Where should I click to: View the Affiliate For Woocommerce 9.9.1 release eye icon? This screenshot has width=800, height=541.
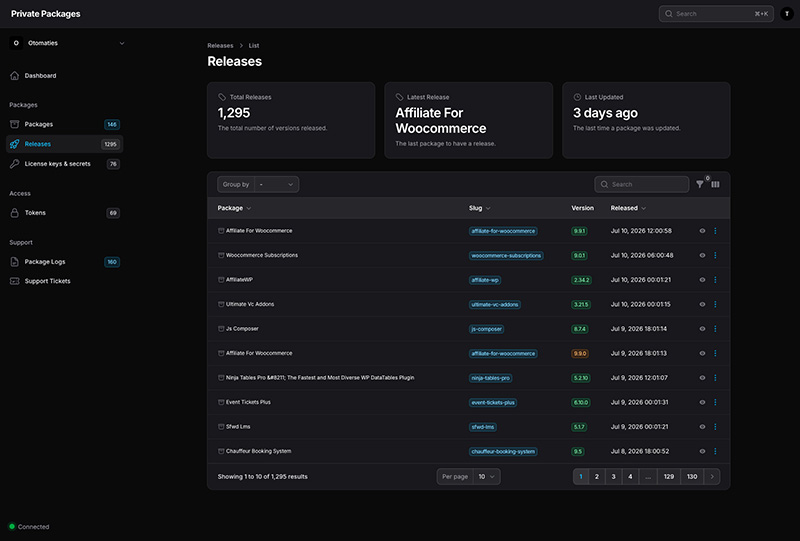pyautogui.click(x=702, y=231)
